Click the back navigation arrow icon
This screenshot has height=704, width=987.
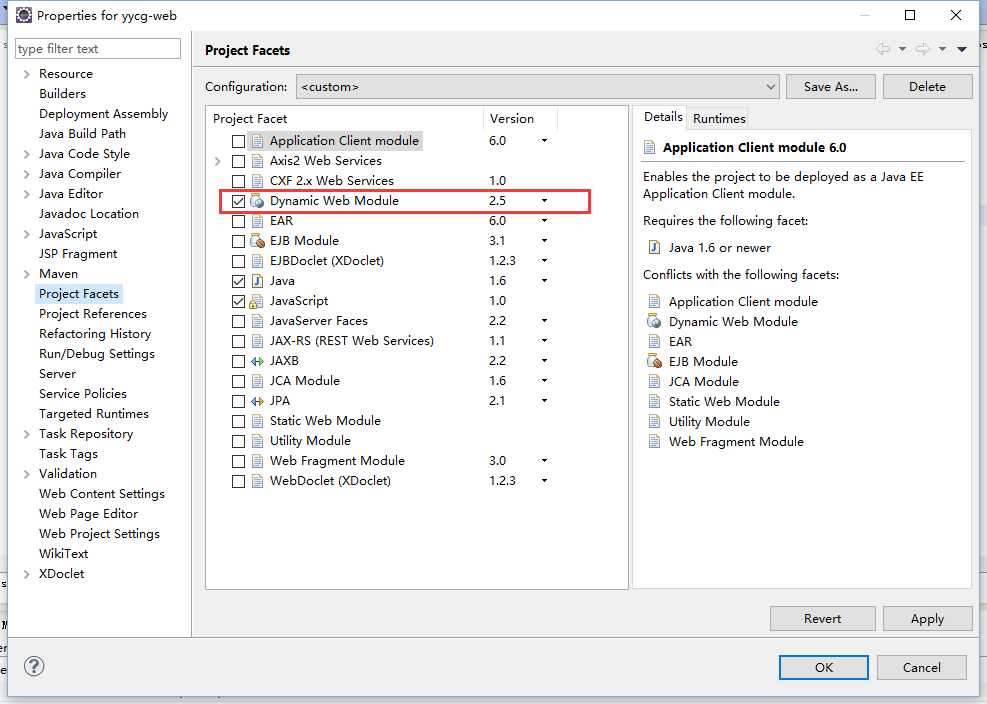(883, 49)
